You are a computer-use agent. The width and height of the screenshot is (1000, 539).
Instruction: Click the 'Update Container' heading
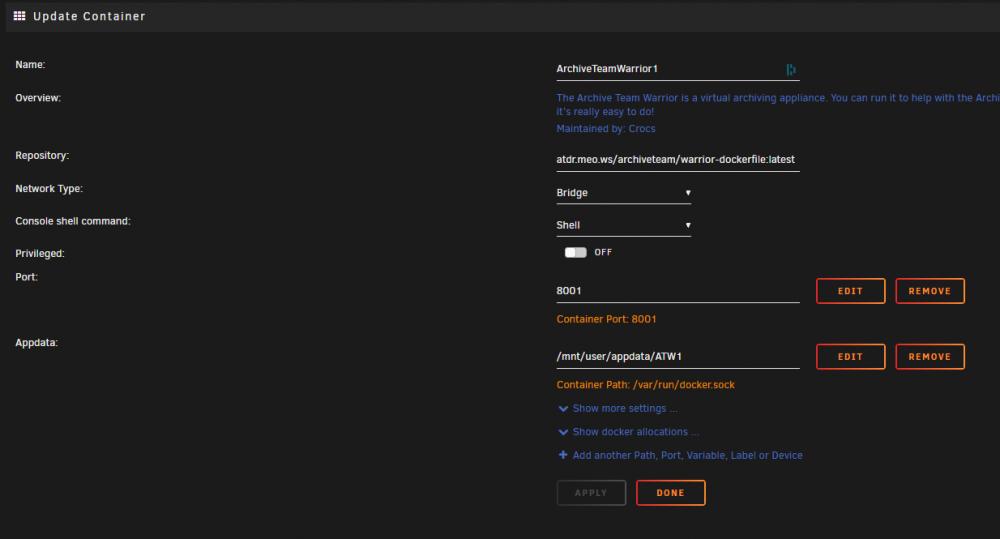pyautogui.click(x=89, y=17)
